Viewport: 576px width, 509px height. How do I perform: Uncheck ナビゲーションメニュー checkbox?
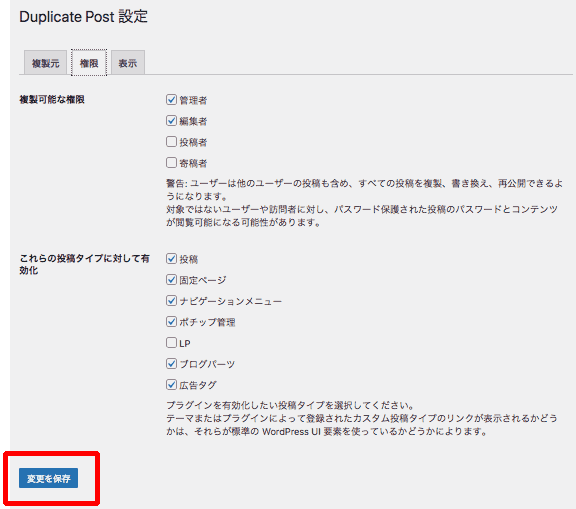171,300
